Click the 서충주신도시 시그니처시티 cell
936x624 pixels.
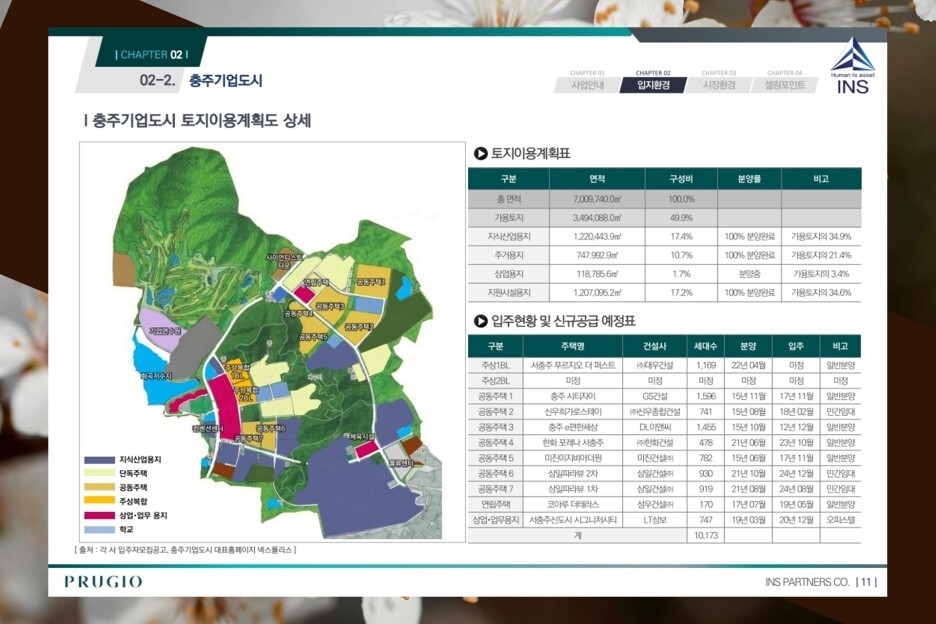pyautogui.click(x=573, y=520)
